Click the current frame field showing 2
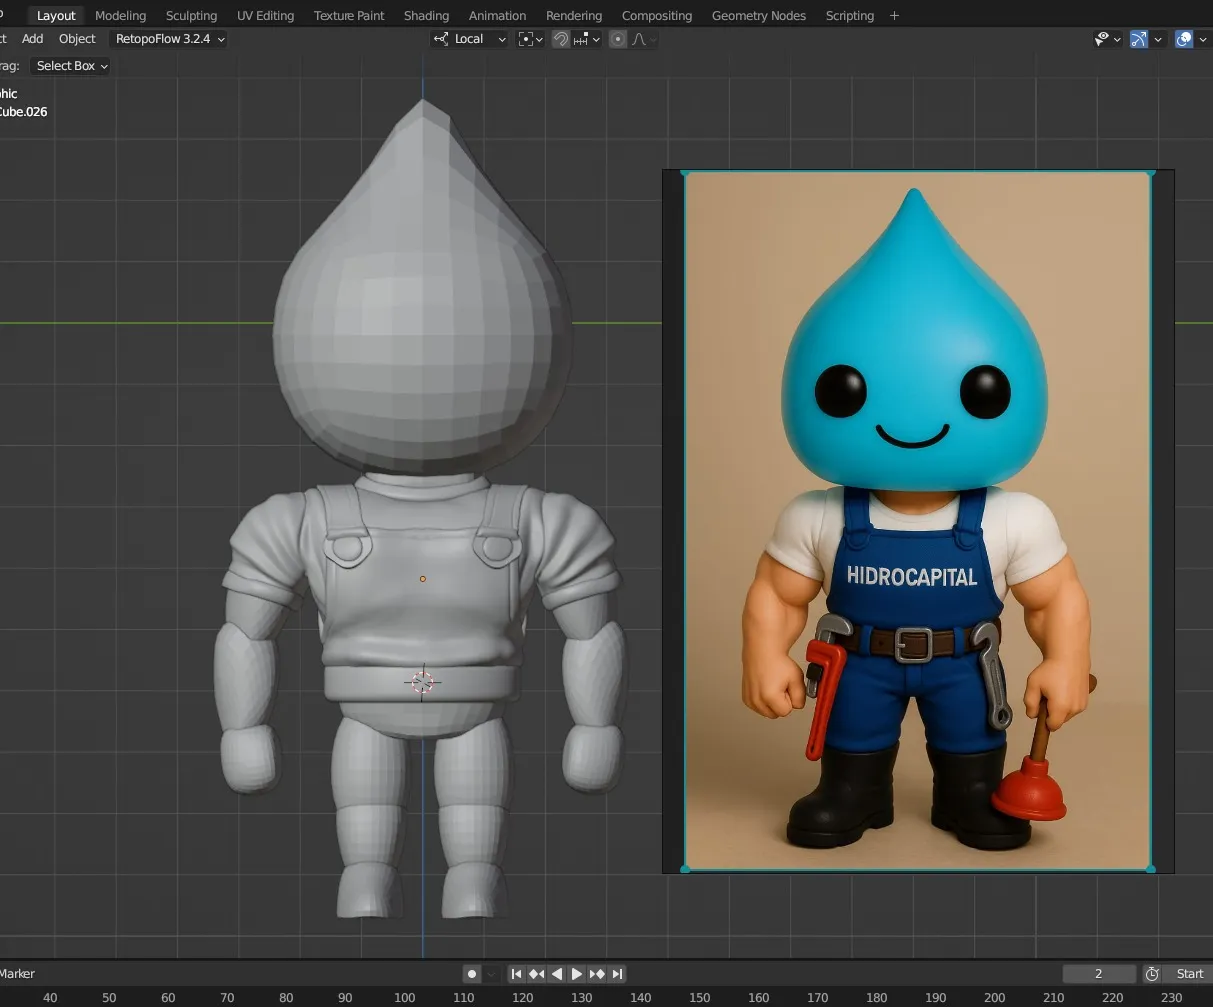This screenshot has height=1007, width=1213. point(1099,974)
